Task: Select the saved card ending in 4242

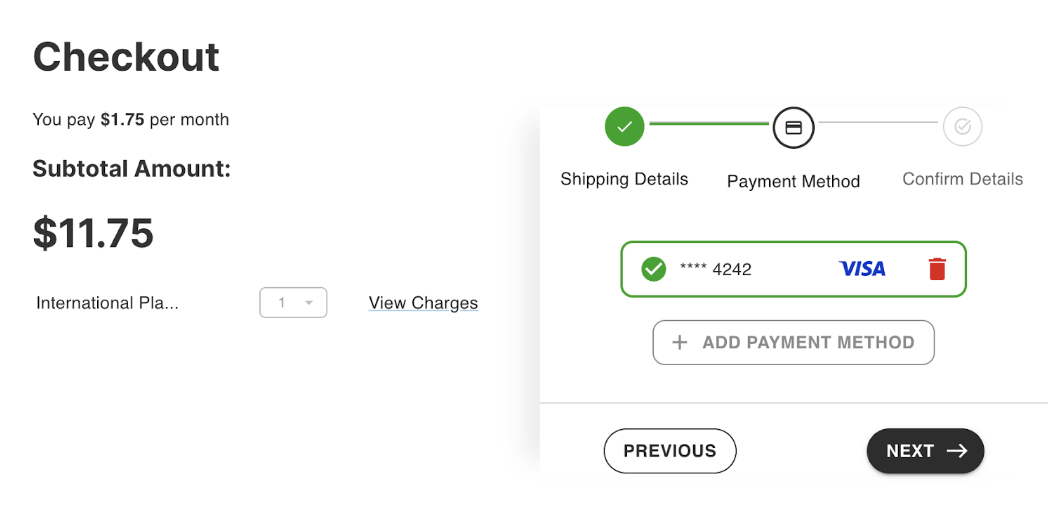Action: pos(793,269)
